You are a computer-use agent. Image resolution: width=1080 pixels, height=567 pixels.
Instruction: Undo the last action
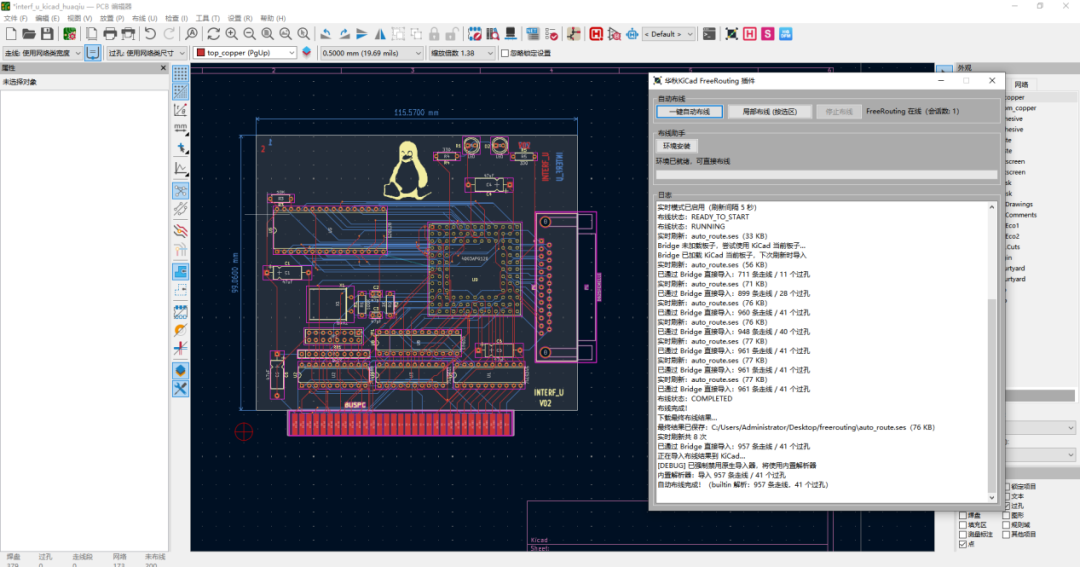[150, 34]
